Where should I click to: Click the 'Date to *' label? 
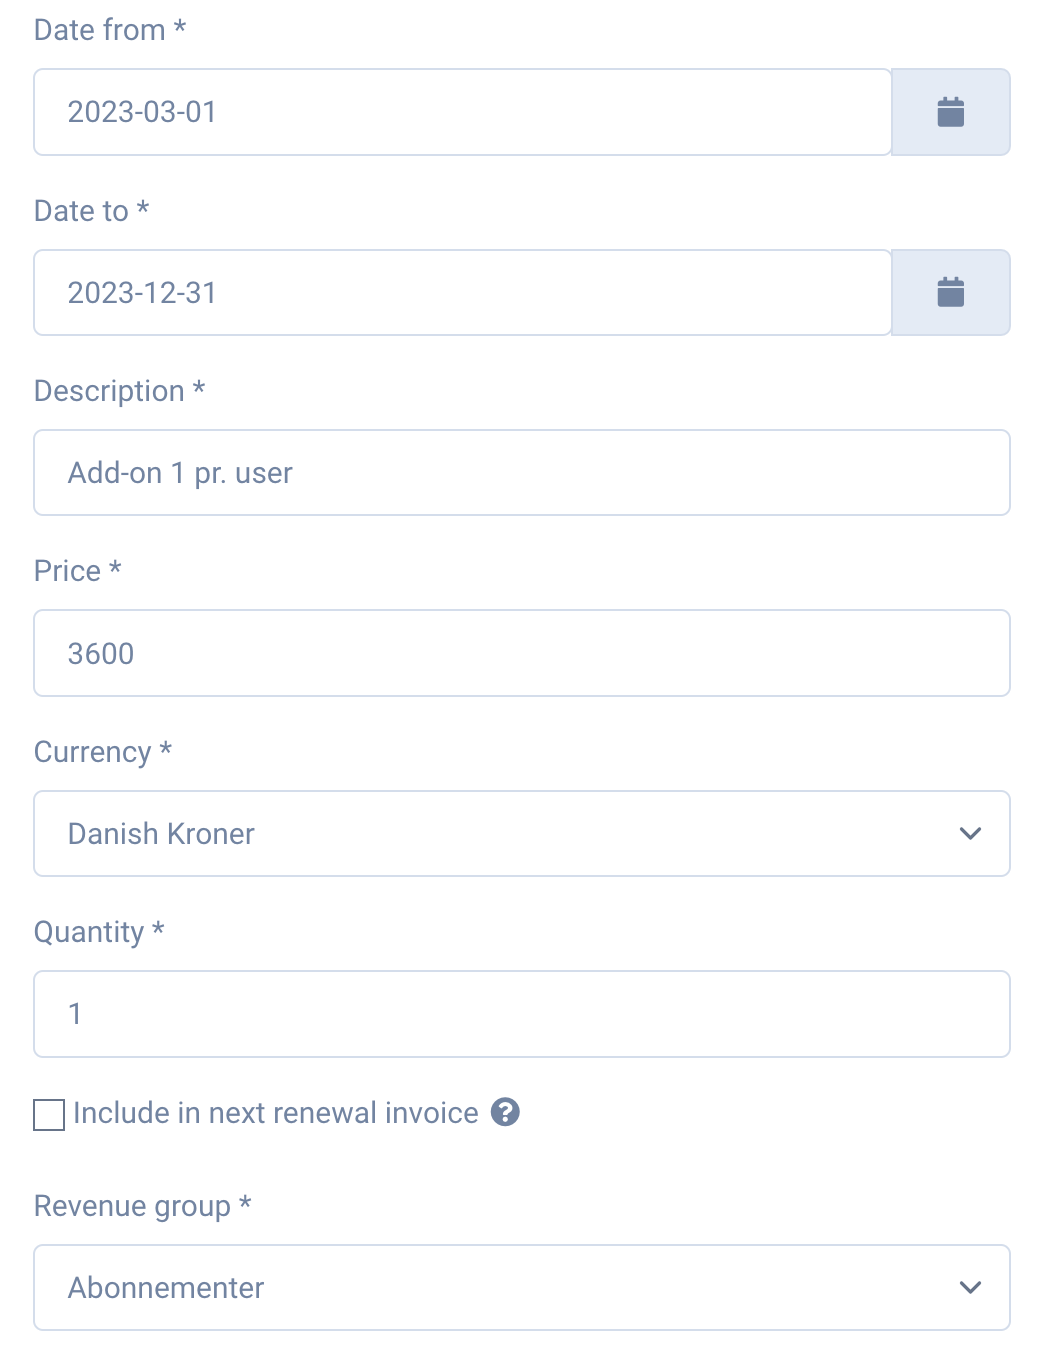[92, 211]
